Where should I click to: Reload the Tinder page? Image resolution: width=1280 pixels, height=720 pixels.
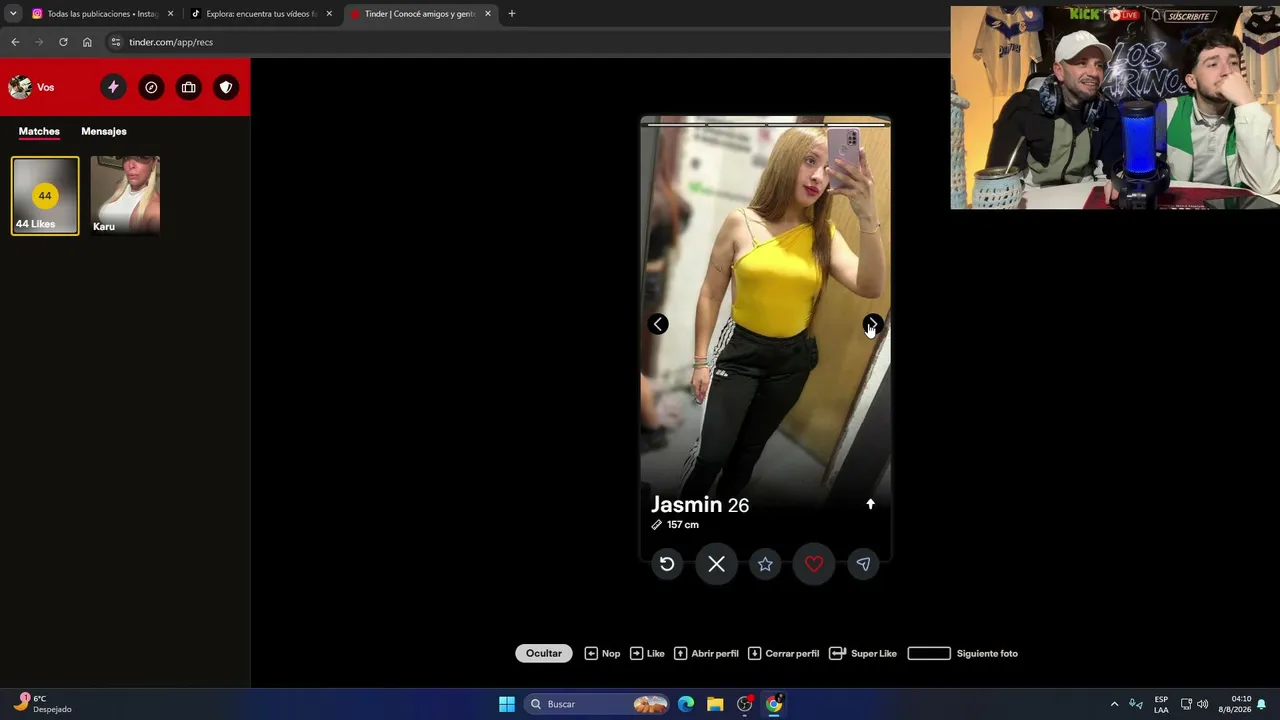point(63,42)
